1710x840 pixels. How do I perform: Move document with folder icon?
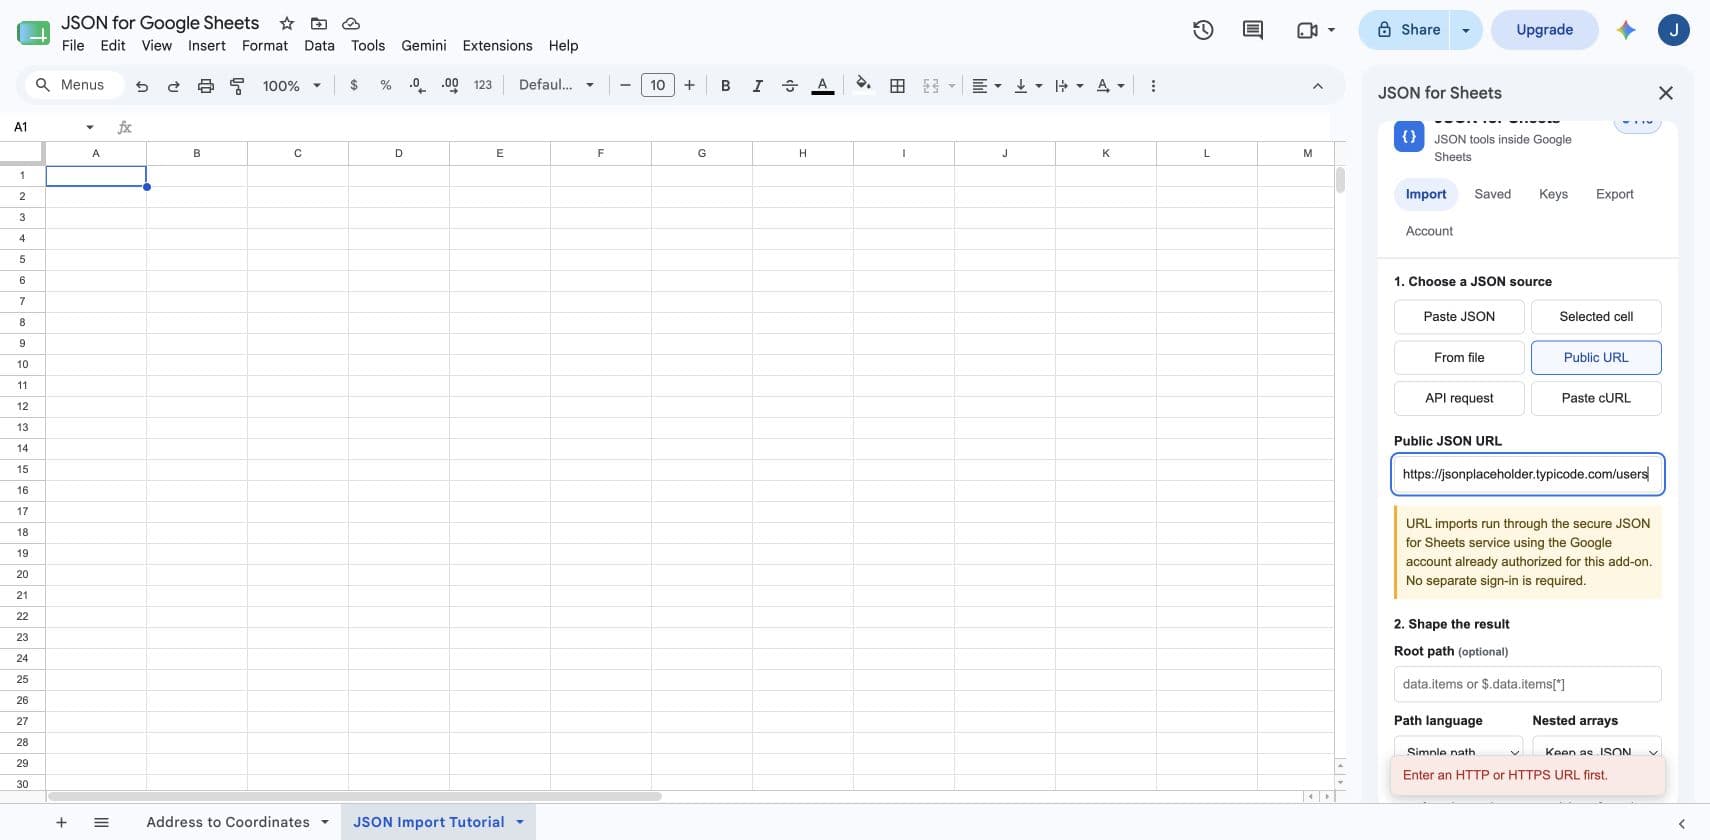pos(319,23)
